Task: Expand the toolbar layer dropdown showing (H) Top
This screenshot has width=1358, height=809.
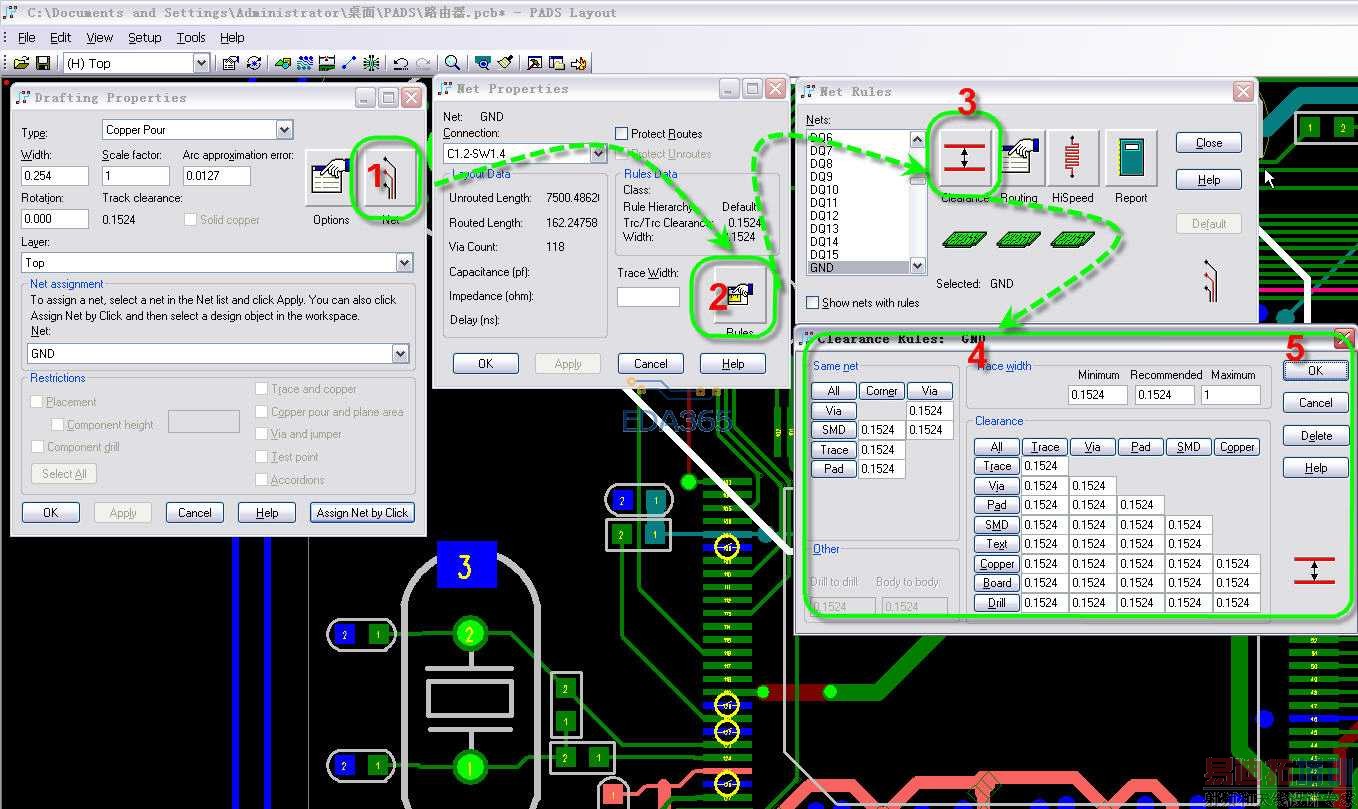Action: pos(201,63)
